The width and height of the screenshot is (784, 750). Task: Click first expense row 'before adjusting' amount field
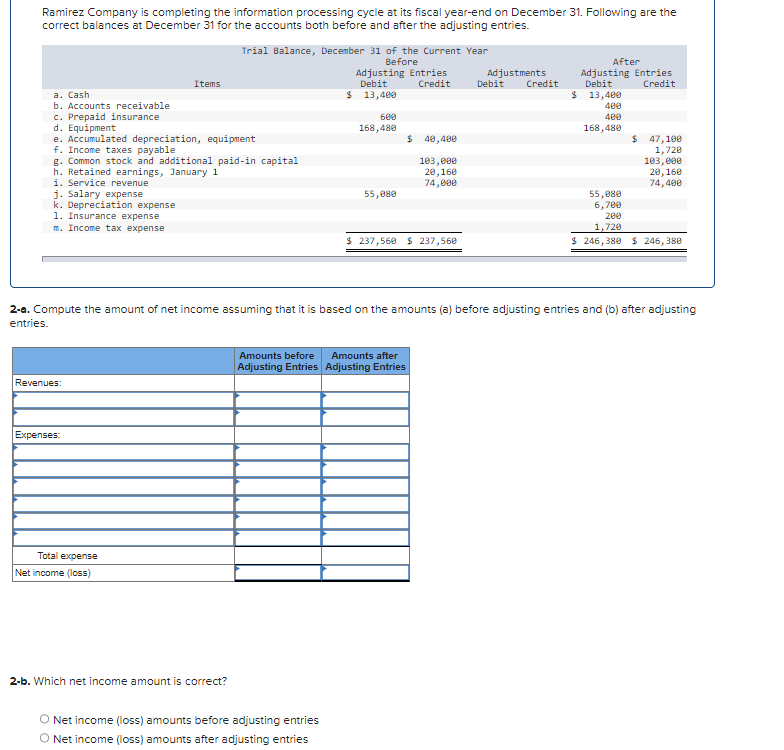pos(278,452)
